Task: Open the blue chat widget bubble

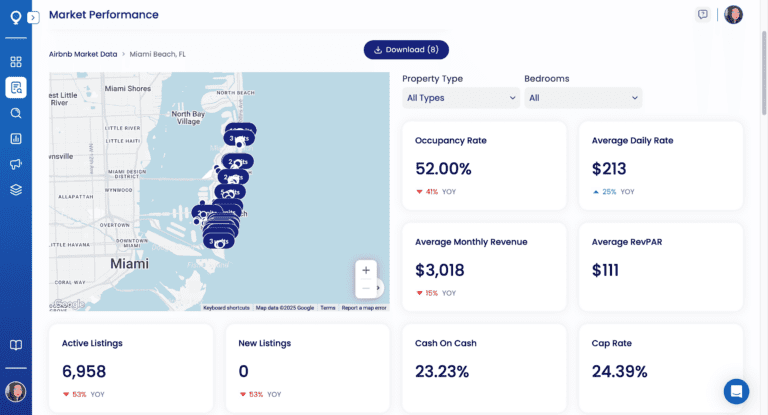Action: tap(736, 391)
